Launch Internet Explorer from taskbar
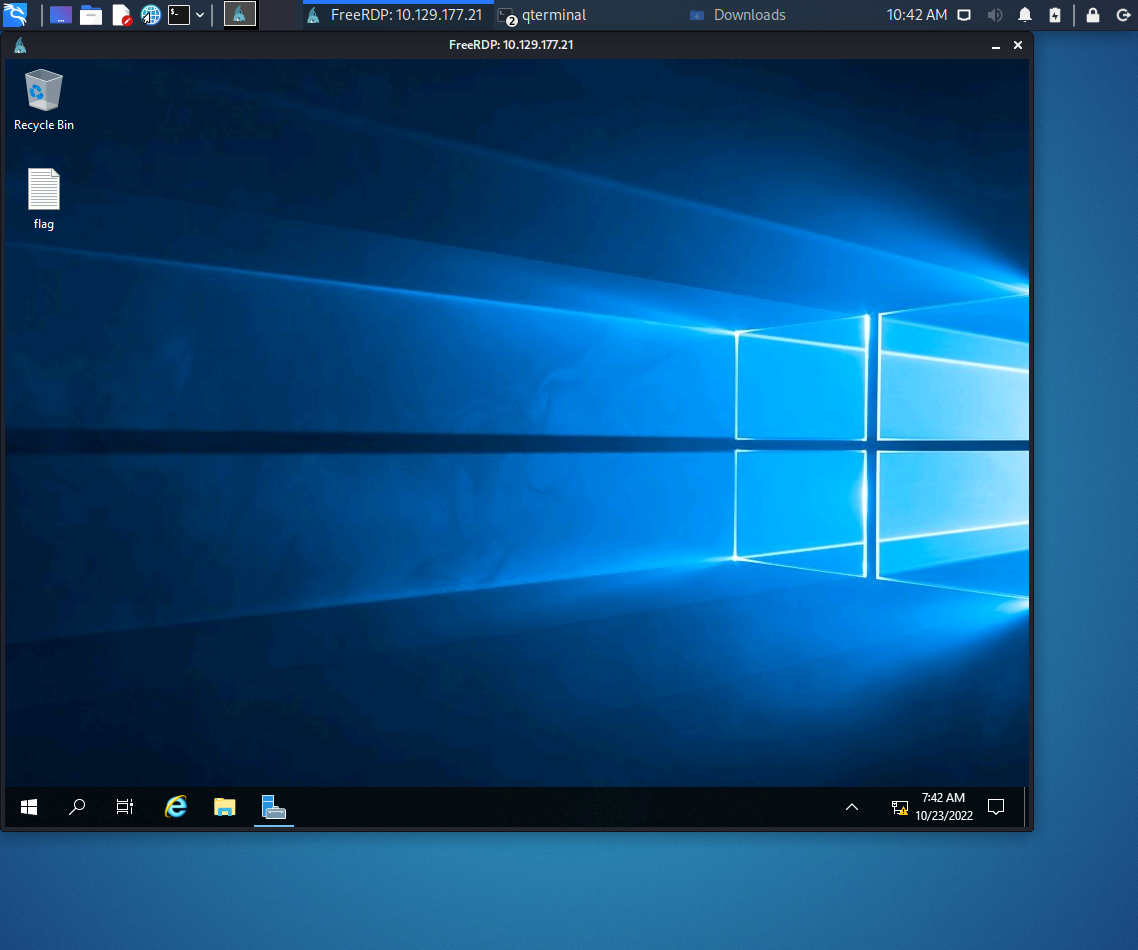This screenshot has height=950, width=1138. point(176,807)
